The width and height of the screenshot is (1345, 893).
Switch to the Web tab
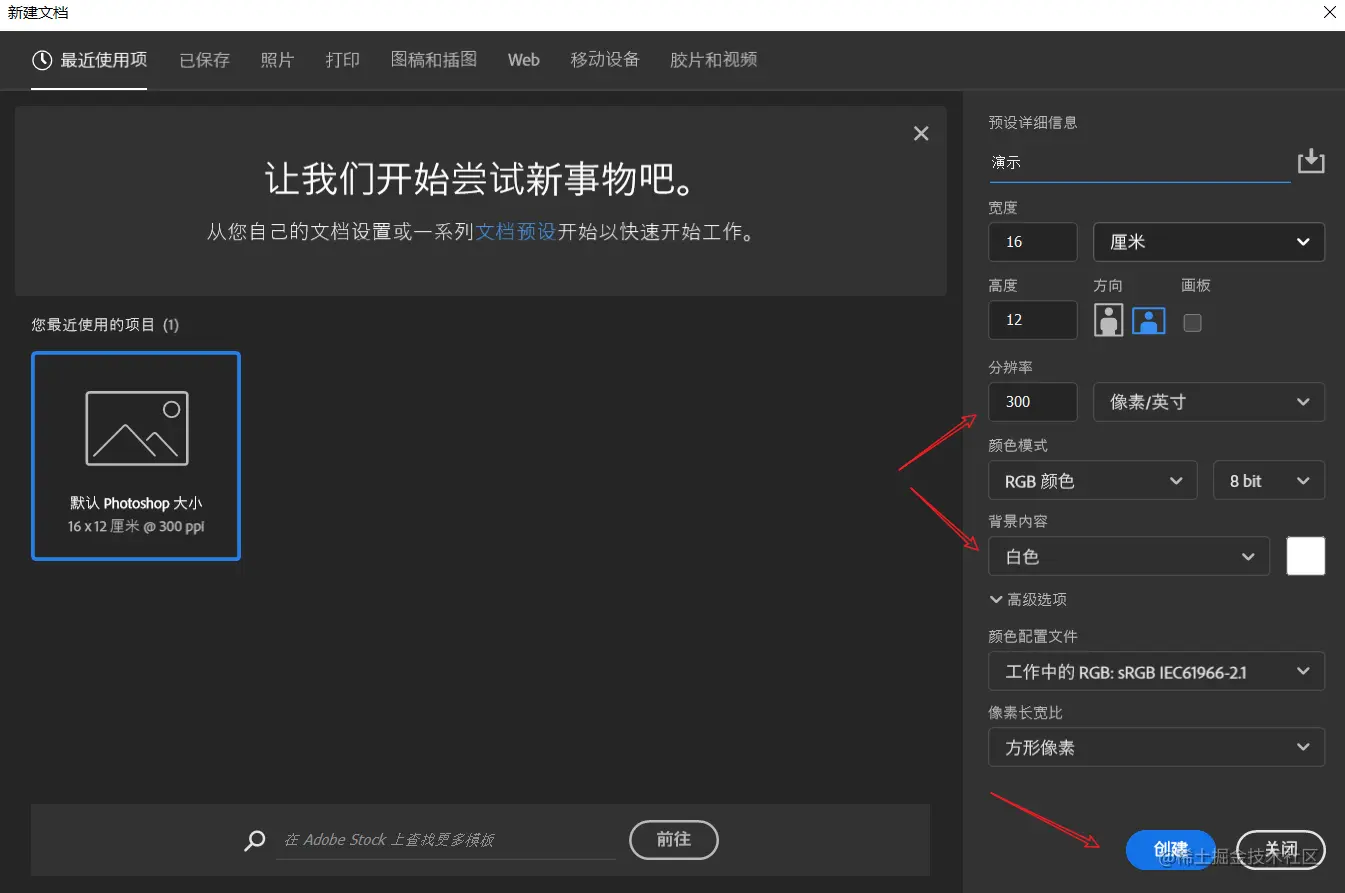click(523, 60)
